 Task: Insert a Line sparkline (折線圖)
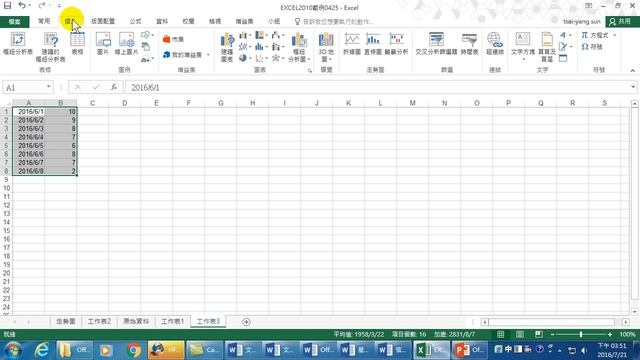coord(351,44)
